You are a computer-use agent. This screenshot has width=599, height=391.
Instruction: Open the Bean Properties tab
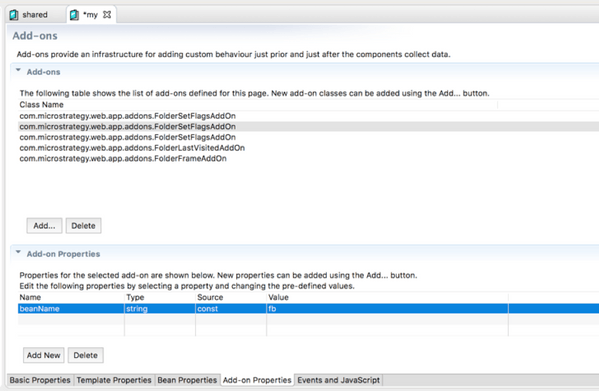click(x=187, y=380)
